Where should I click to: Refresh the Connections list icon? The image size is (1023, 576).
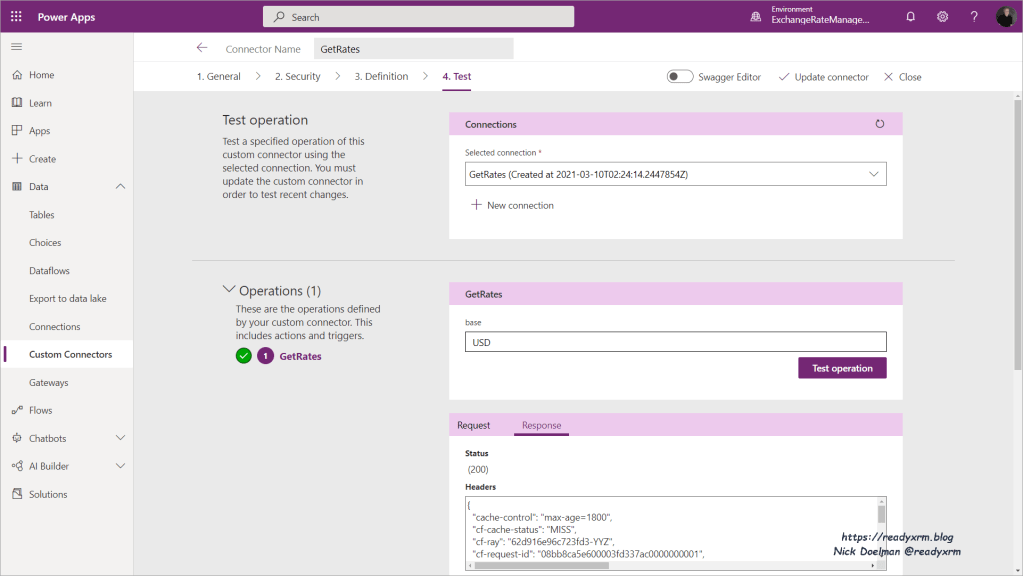click(880, 124)
